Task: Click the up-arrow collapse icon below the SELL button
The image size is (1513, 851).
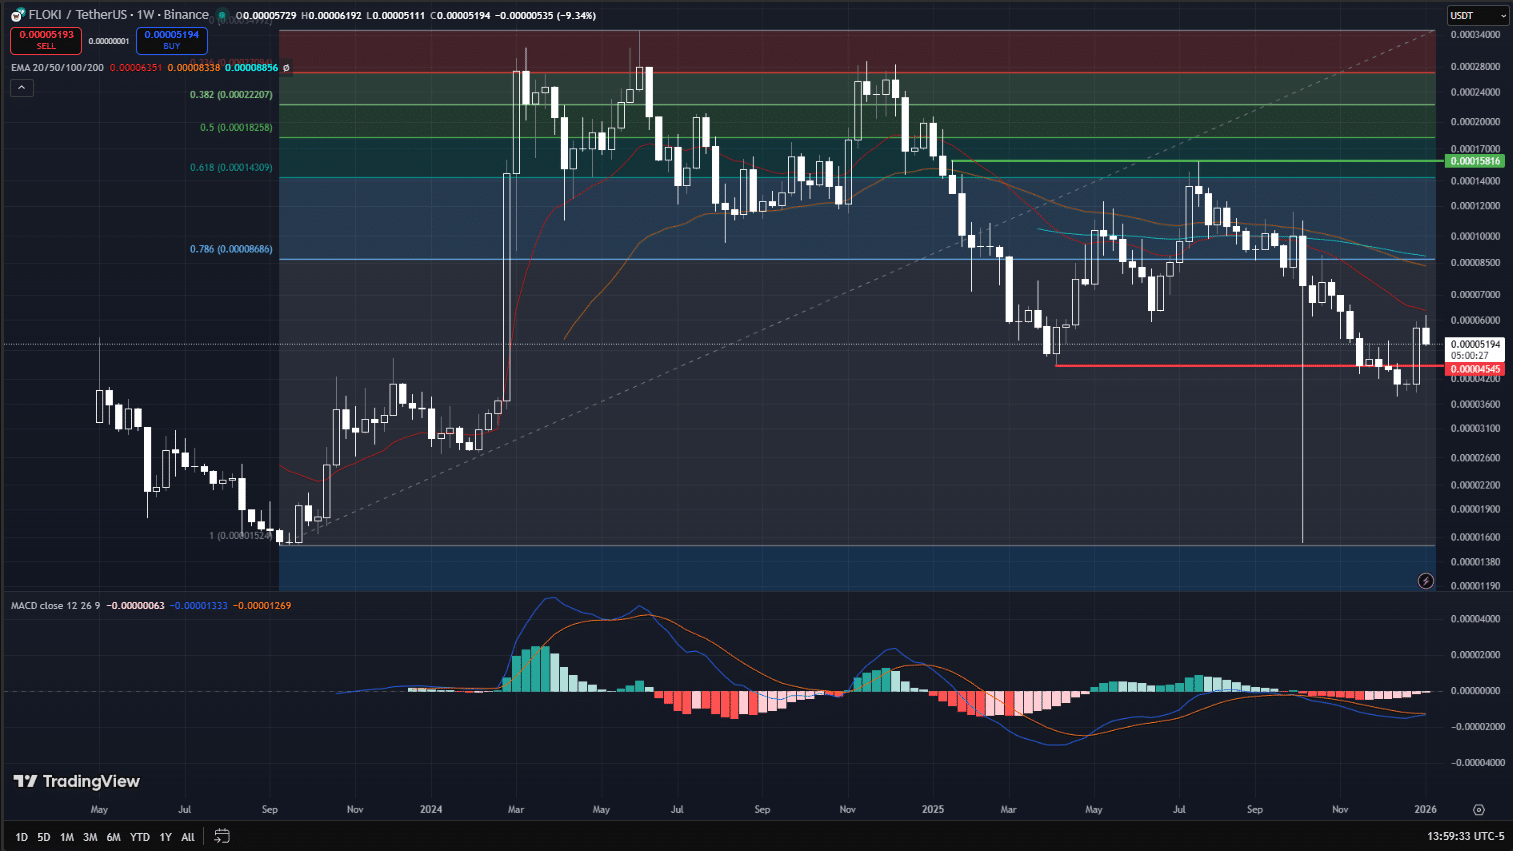Action: (21, 87)
